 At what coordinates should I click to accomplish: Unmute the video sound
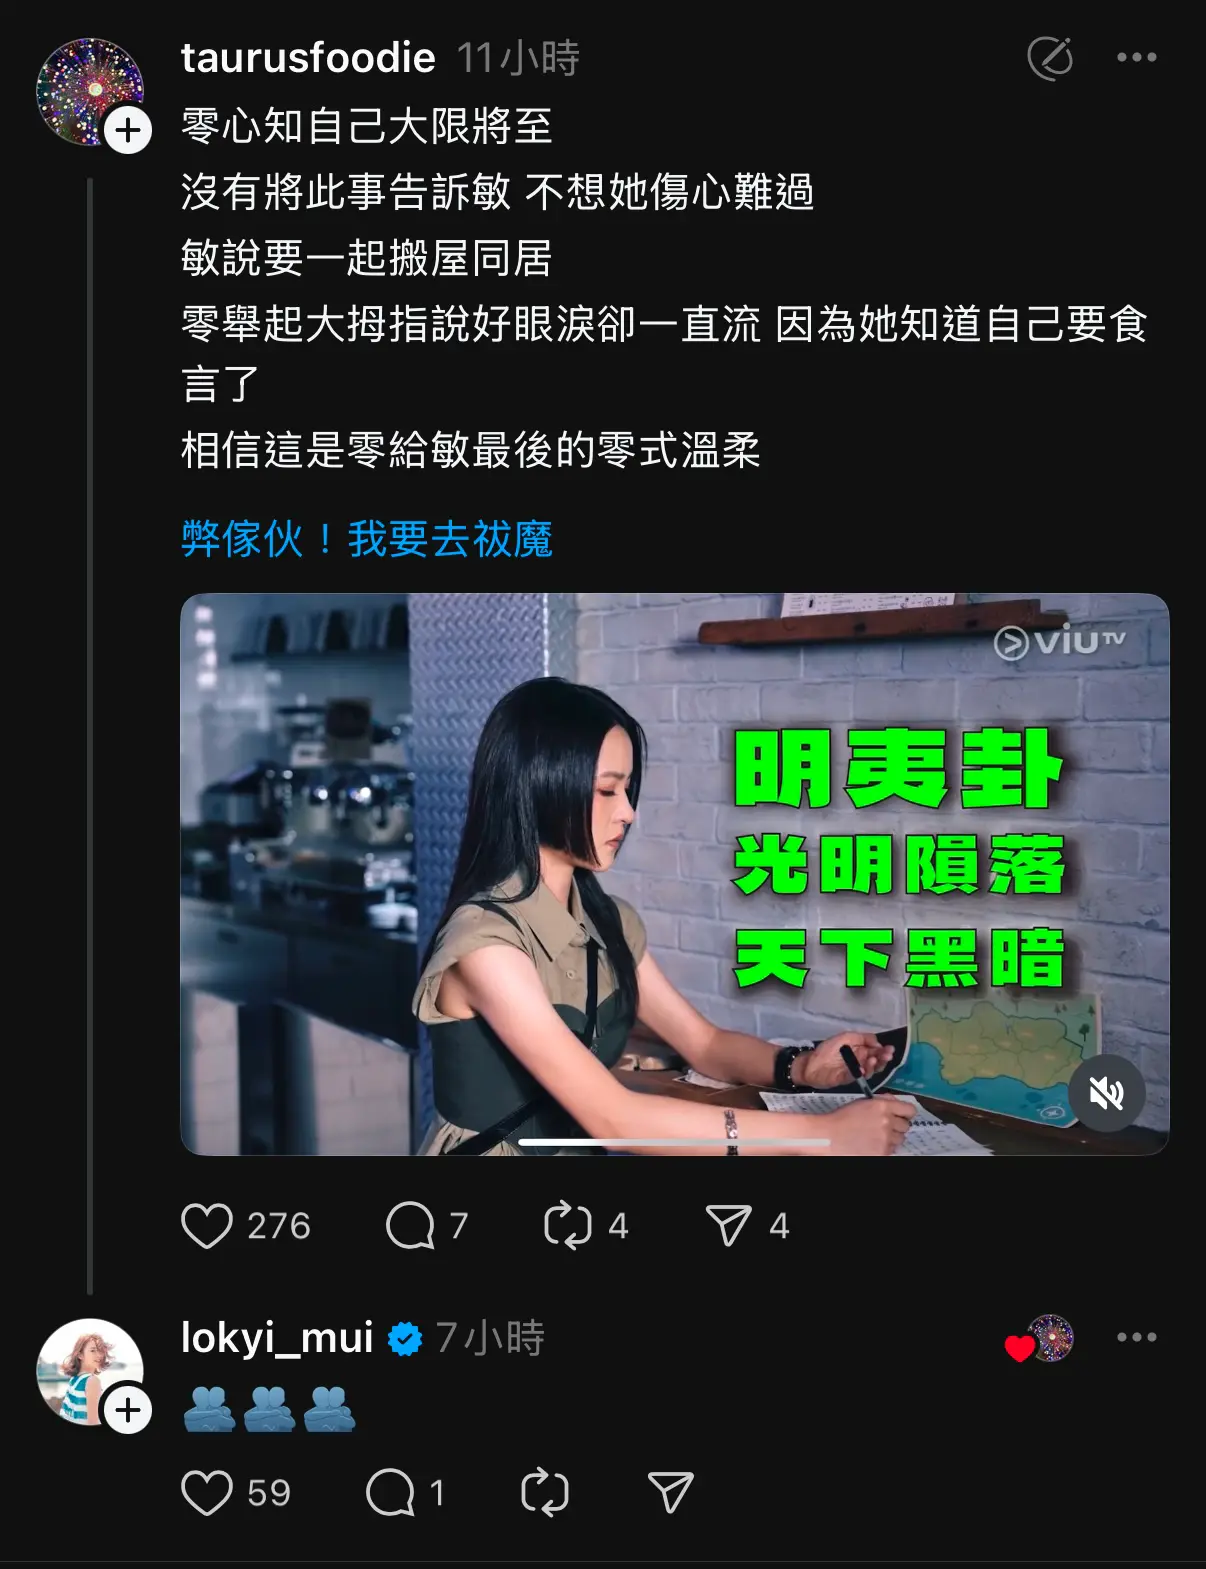click(1106, 1093)
